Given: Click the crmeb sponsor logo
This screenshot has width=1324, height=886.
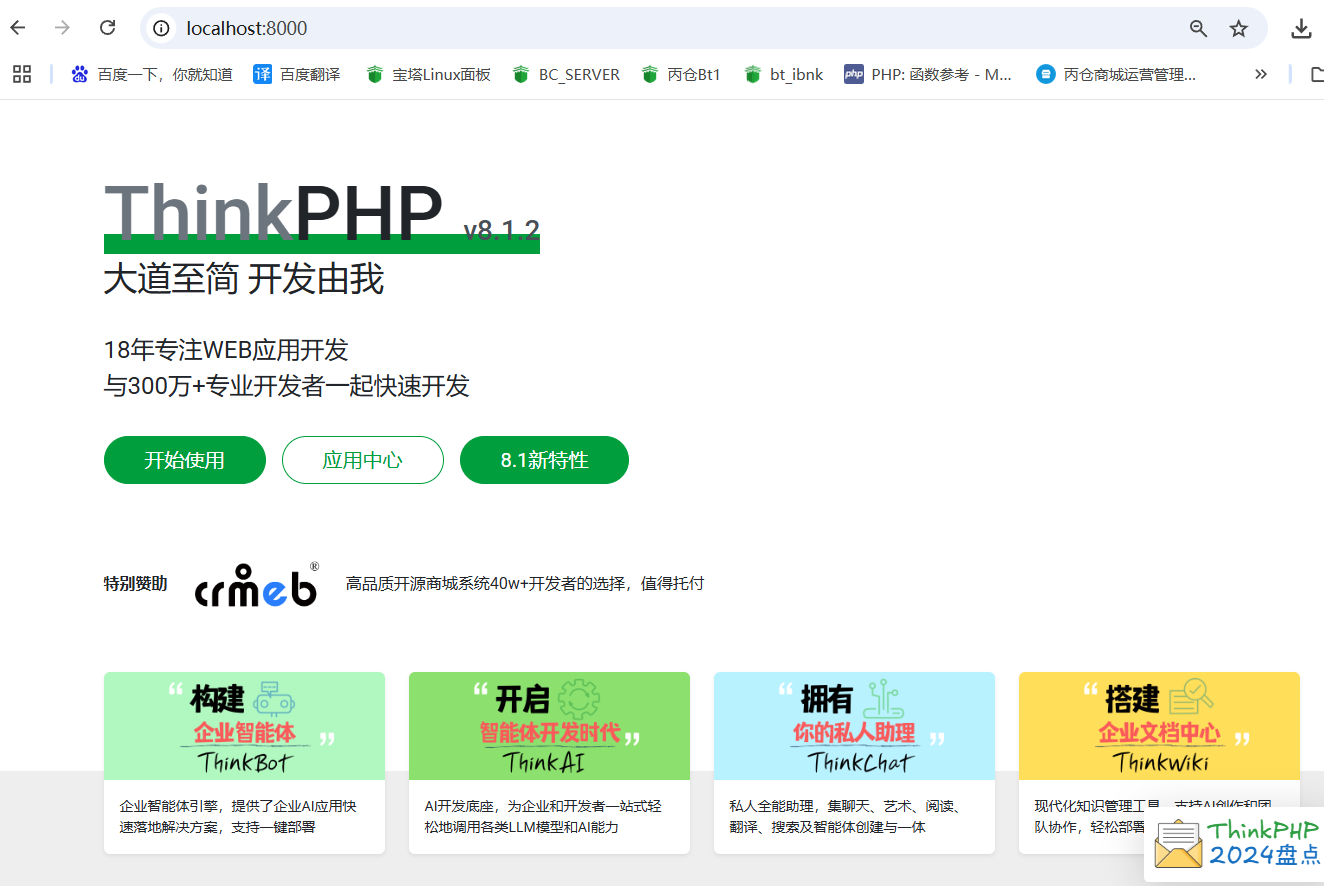Looking at the screenshot, I should tap(257, 583).
